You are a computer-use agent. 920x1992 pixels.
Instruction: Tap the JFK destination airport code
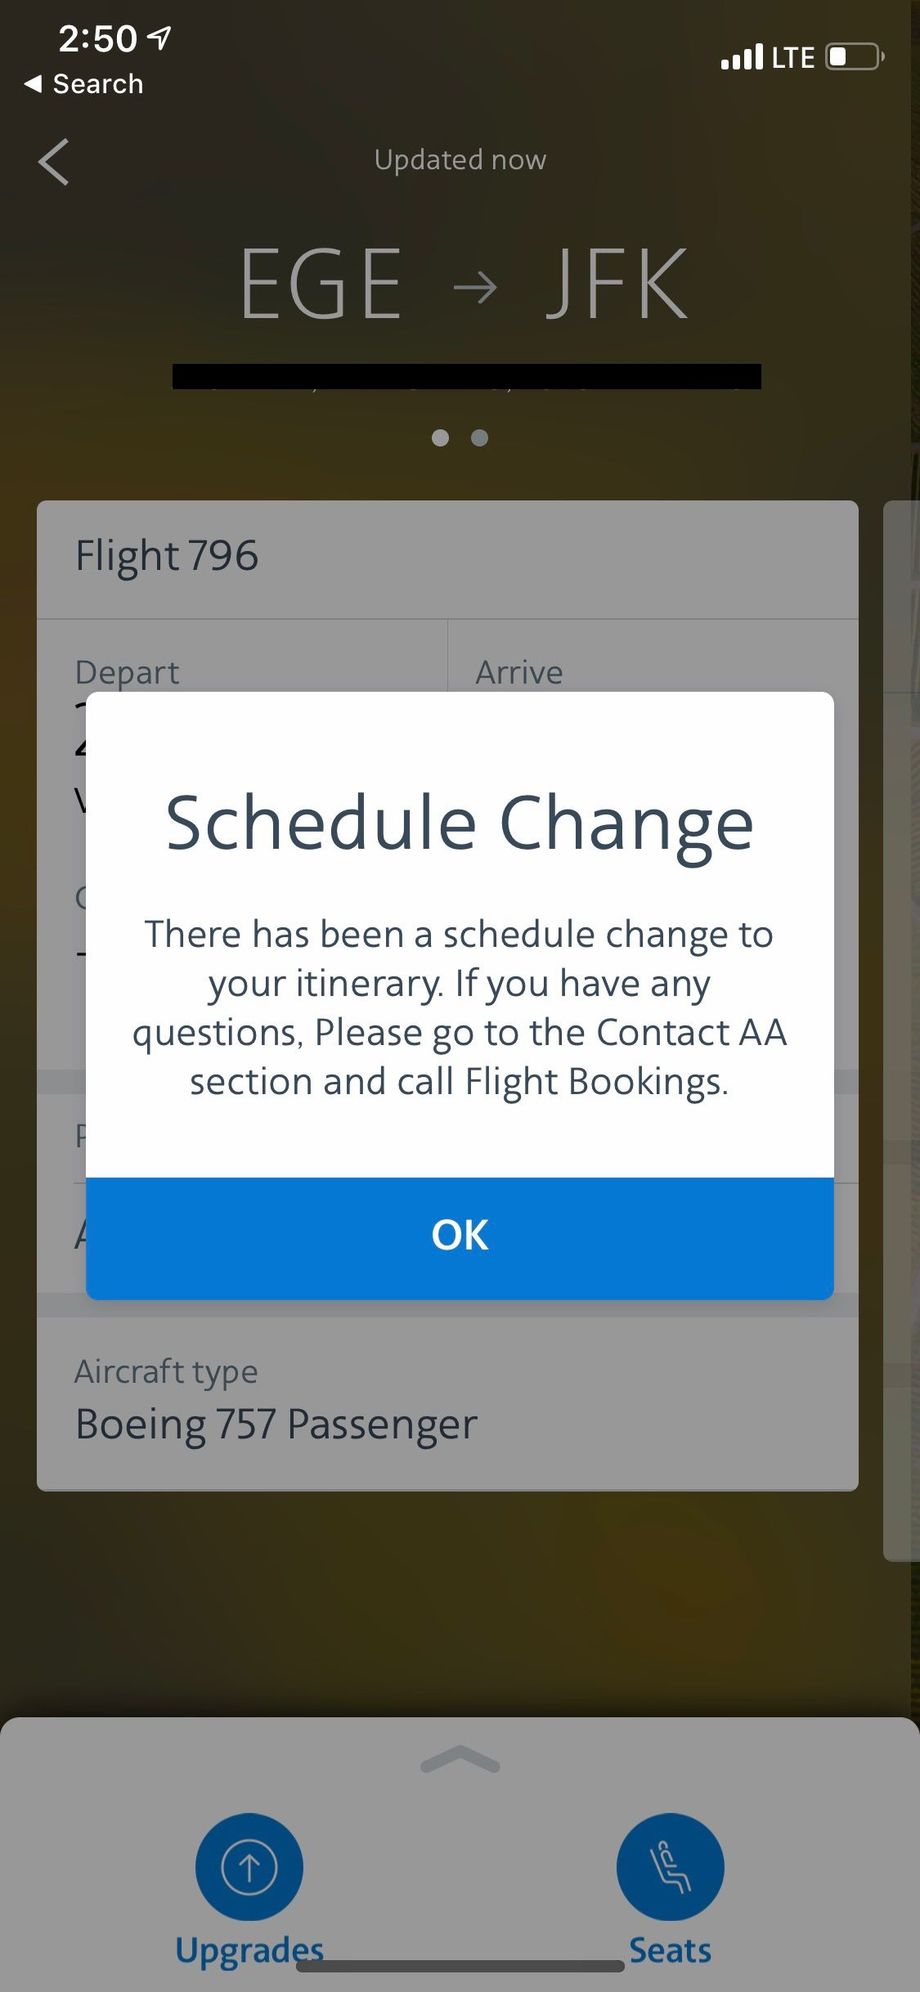point(617,286)
